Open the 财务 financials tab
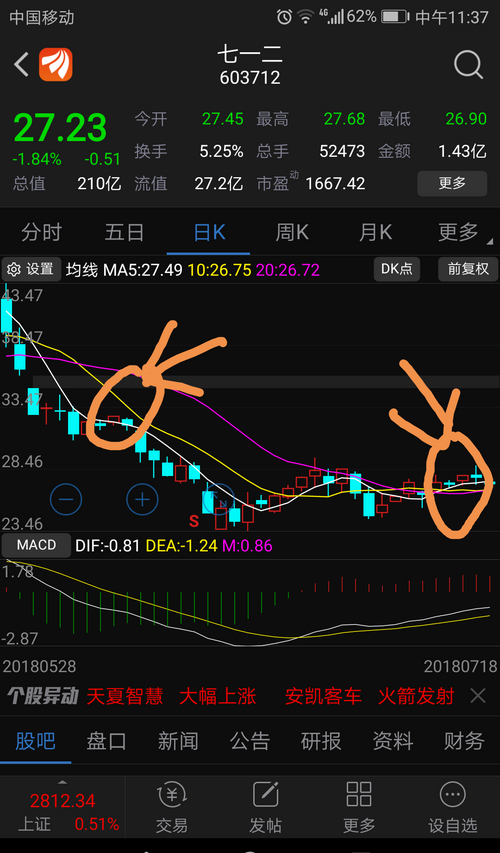The width and height of the screenshot is (500, 853). pyautogui.click(x=464, y=741)
